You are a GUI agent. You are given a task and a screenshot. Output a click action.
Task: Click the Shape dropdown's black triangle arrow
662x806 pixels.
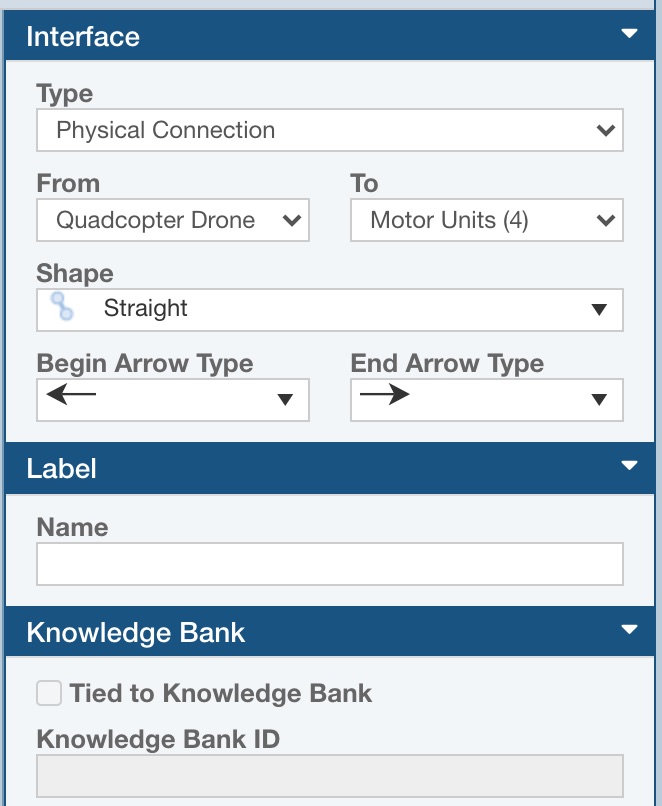tap(599, 310)
